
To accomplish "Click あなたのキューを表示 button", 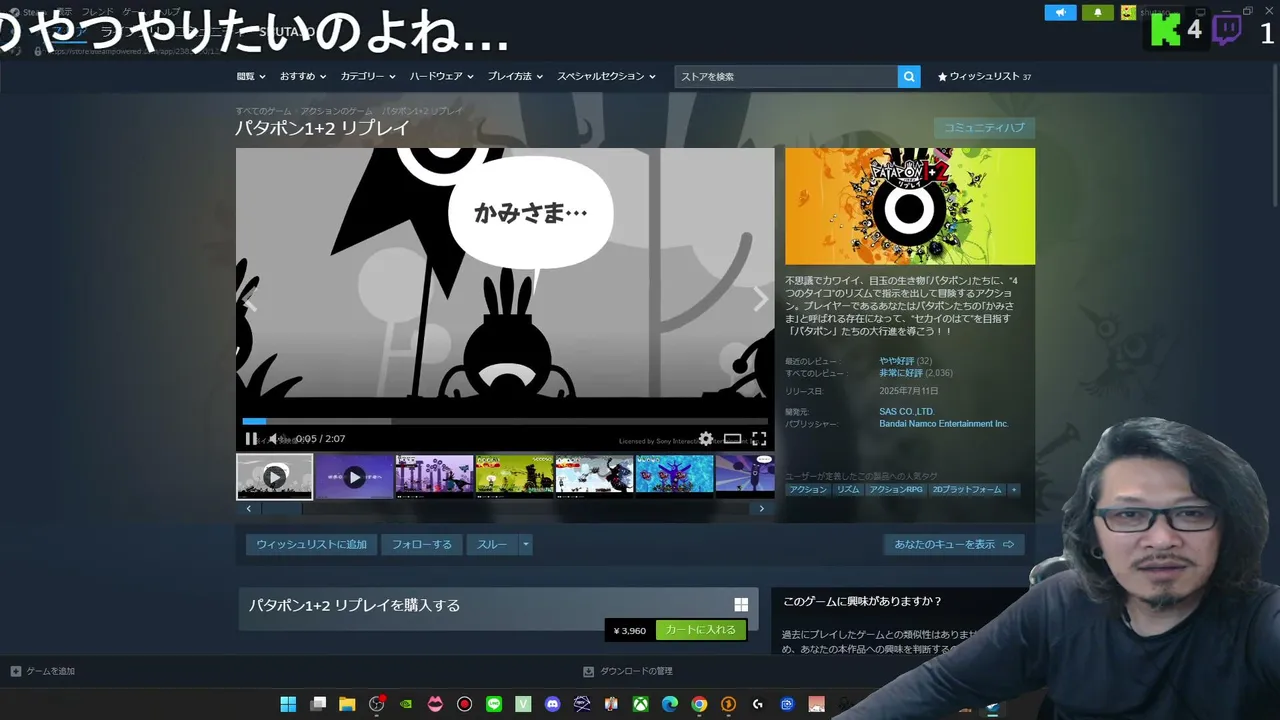I will [954, 545].
